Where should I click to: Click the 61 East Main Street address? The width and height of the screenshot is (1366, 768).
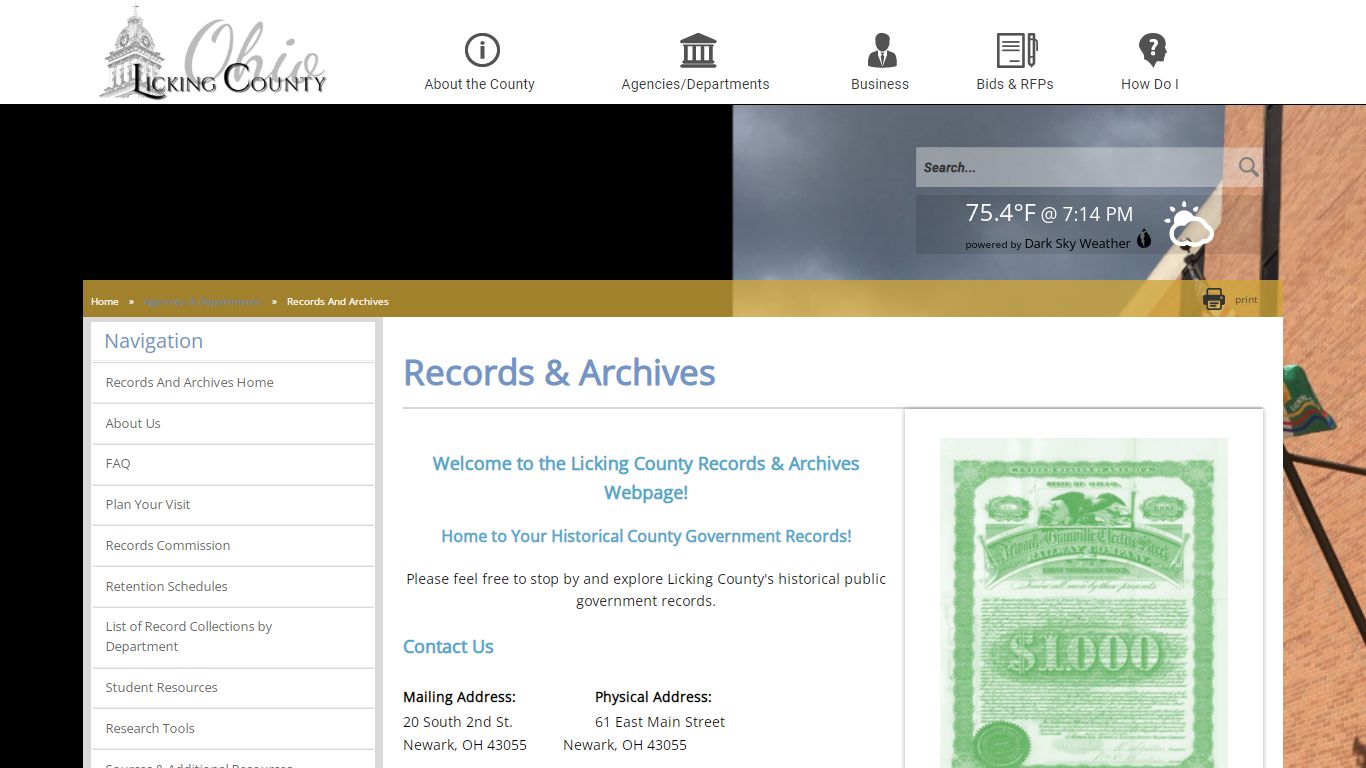pyautogui.click(x=660, y=722)
